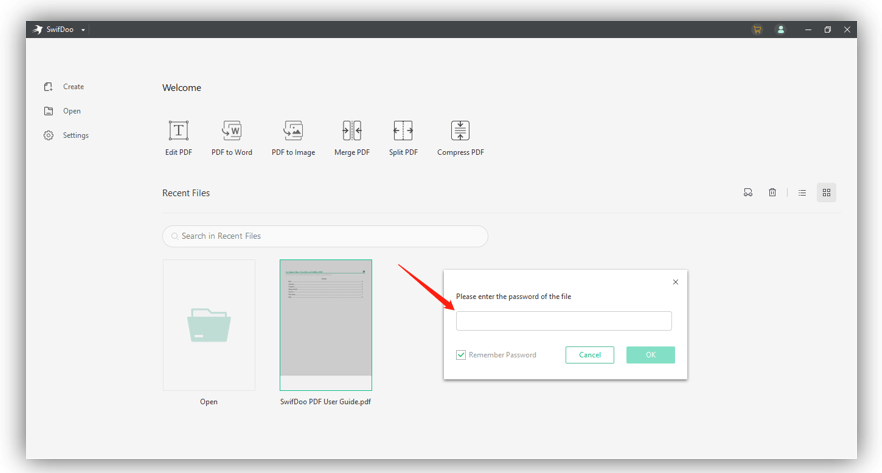Viewport: 882px width, 473px height.
Task: Click Open in the sidebar
Action: [x=62, y=111]
